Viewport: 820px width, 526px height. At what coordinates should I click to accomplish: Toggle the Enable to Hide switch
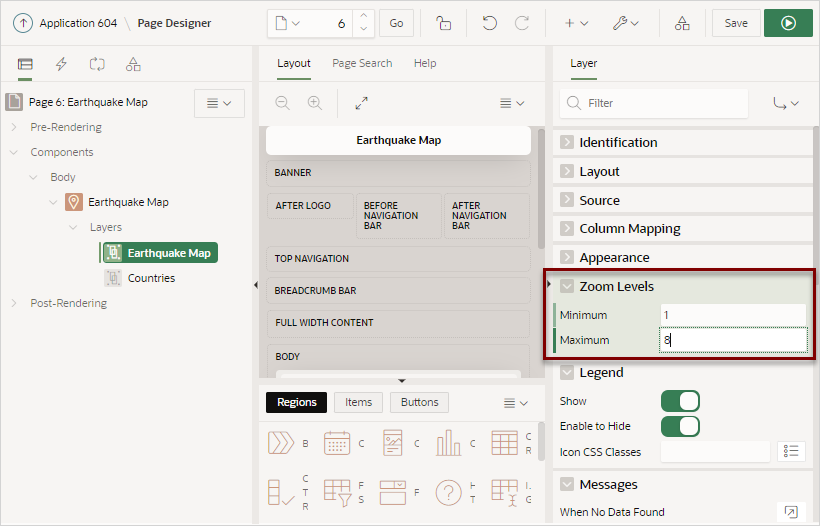pyautogui.click(x=680, y=426)
